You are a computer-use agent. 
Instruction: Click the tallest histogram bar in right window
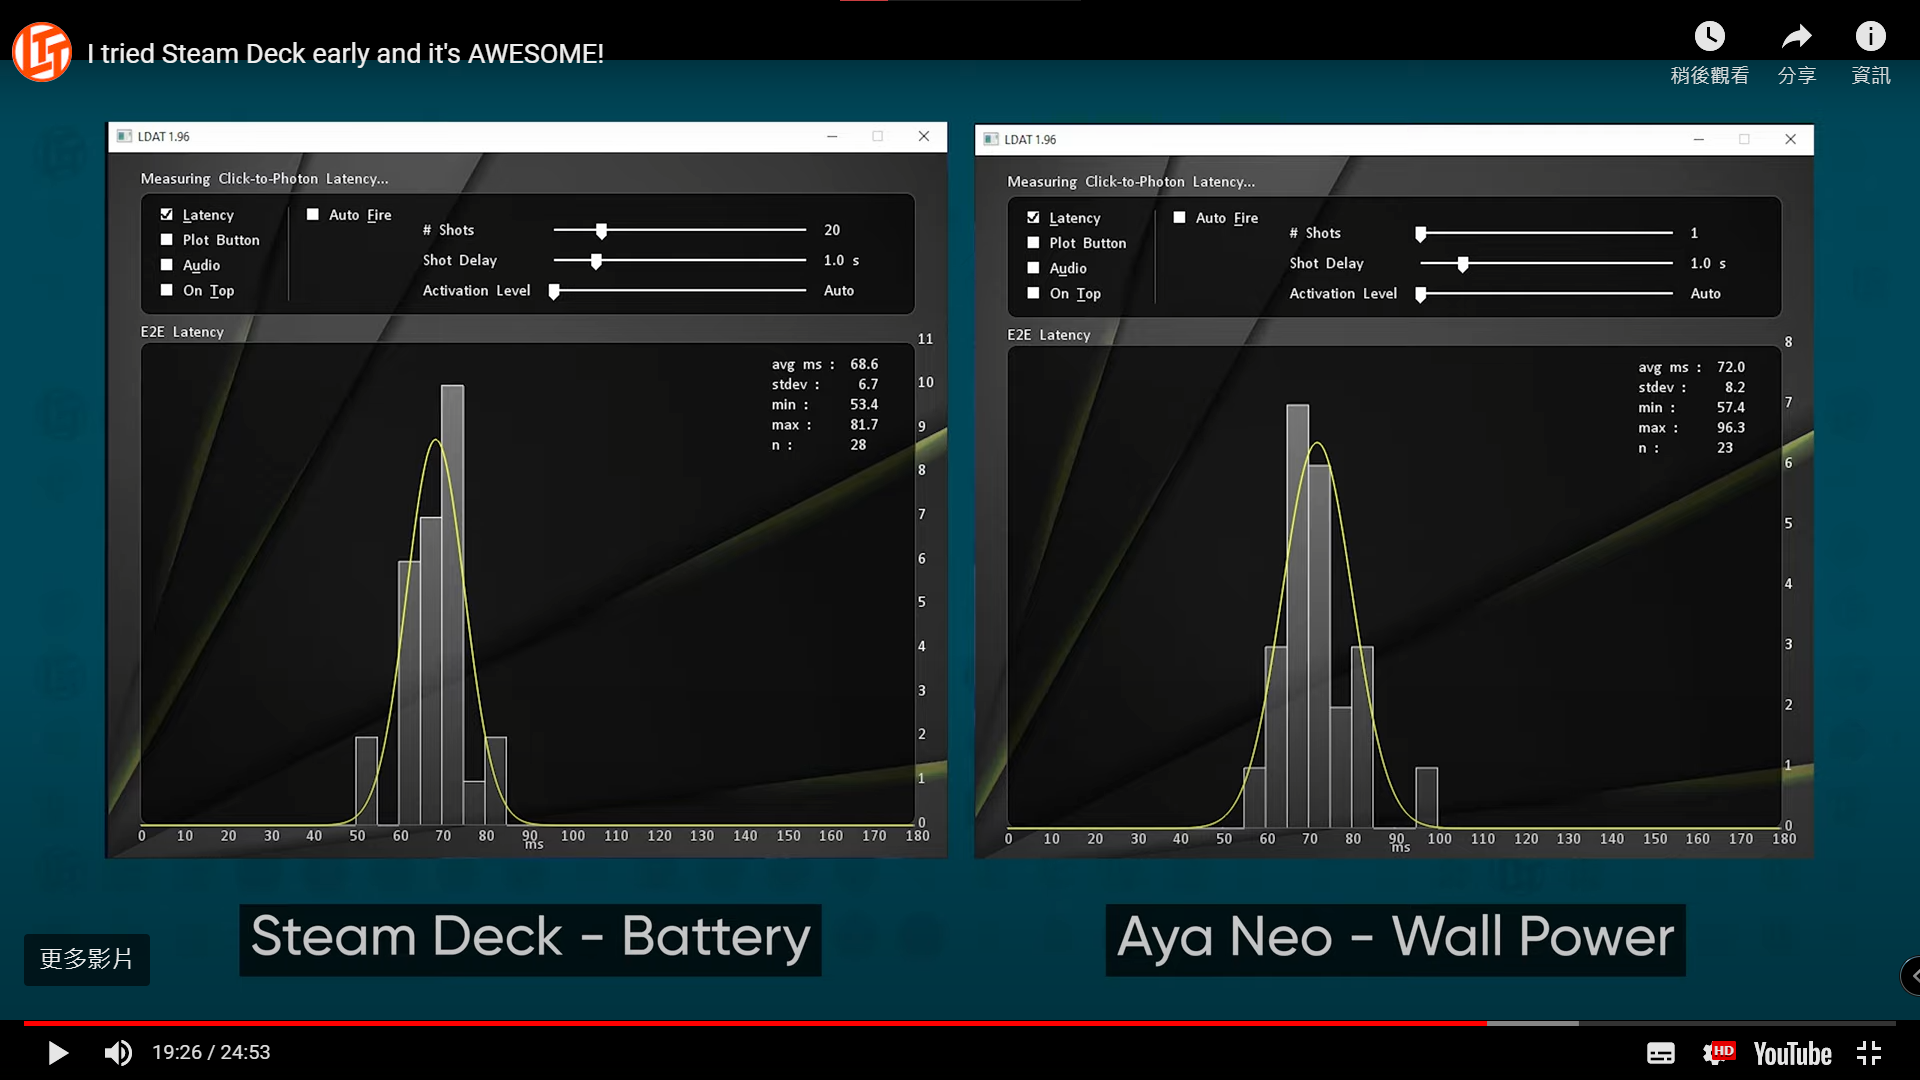point(1297,615)
